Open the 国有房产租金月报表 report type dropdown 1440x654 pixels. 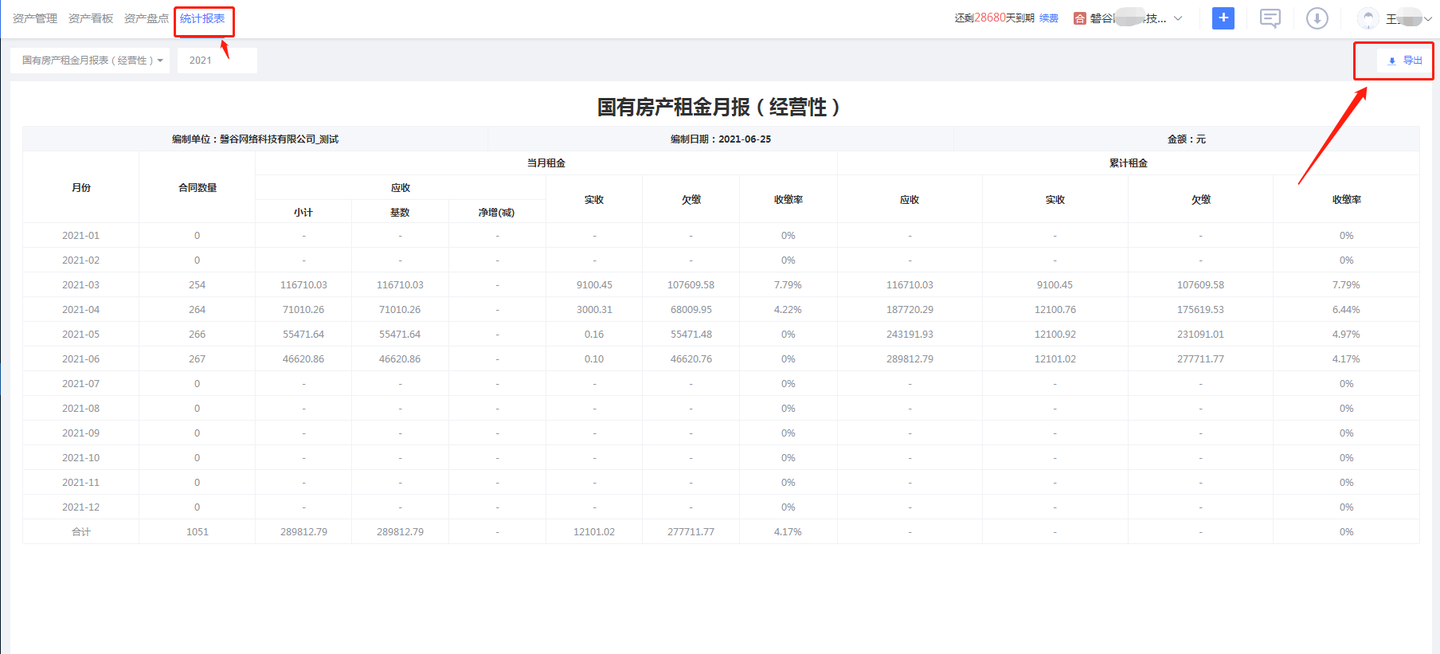(91, 61)
